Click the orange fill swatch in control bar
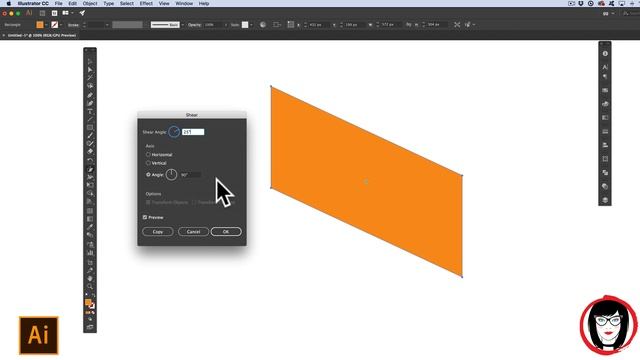640x360 pixels. (40, 25)
